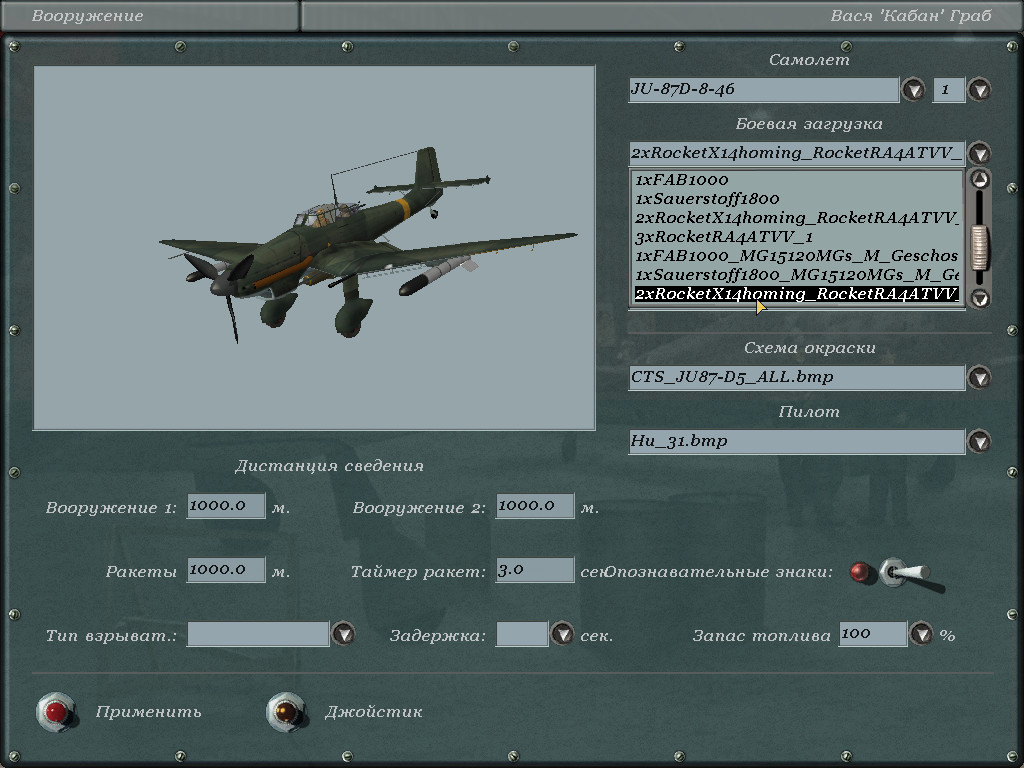The height and width of the screenshot is (768, 1024).
Task: Click the Ракеты distance input field
Action: (x=226, y=570)
